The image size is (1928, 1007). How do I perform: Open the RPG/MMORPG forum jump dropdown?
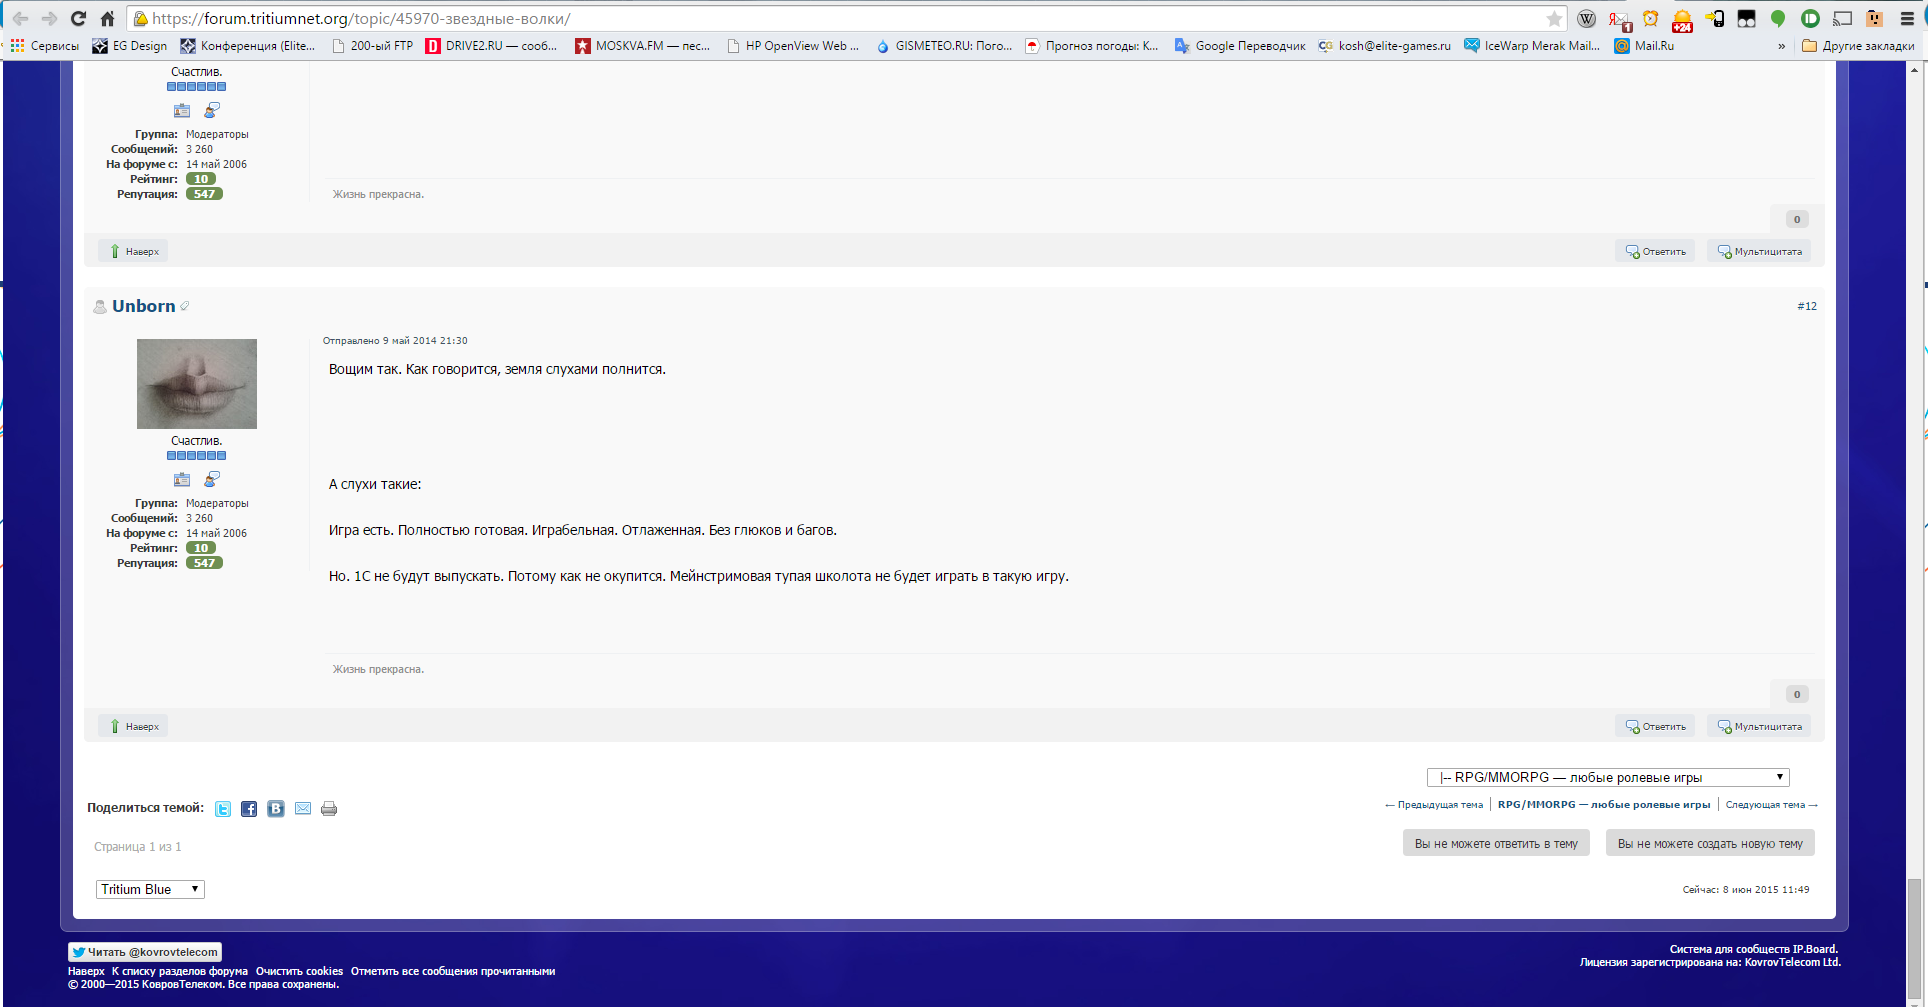(x=1607, y=777)
